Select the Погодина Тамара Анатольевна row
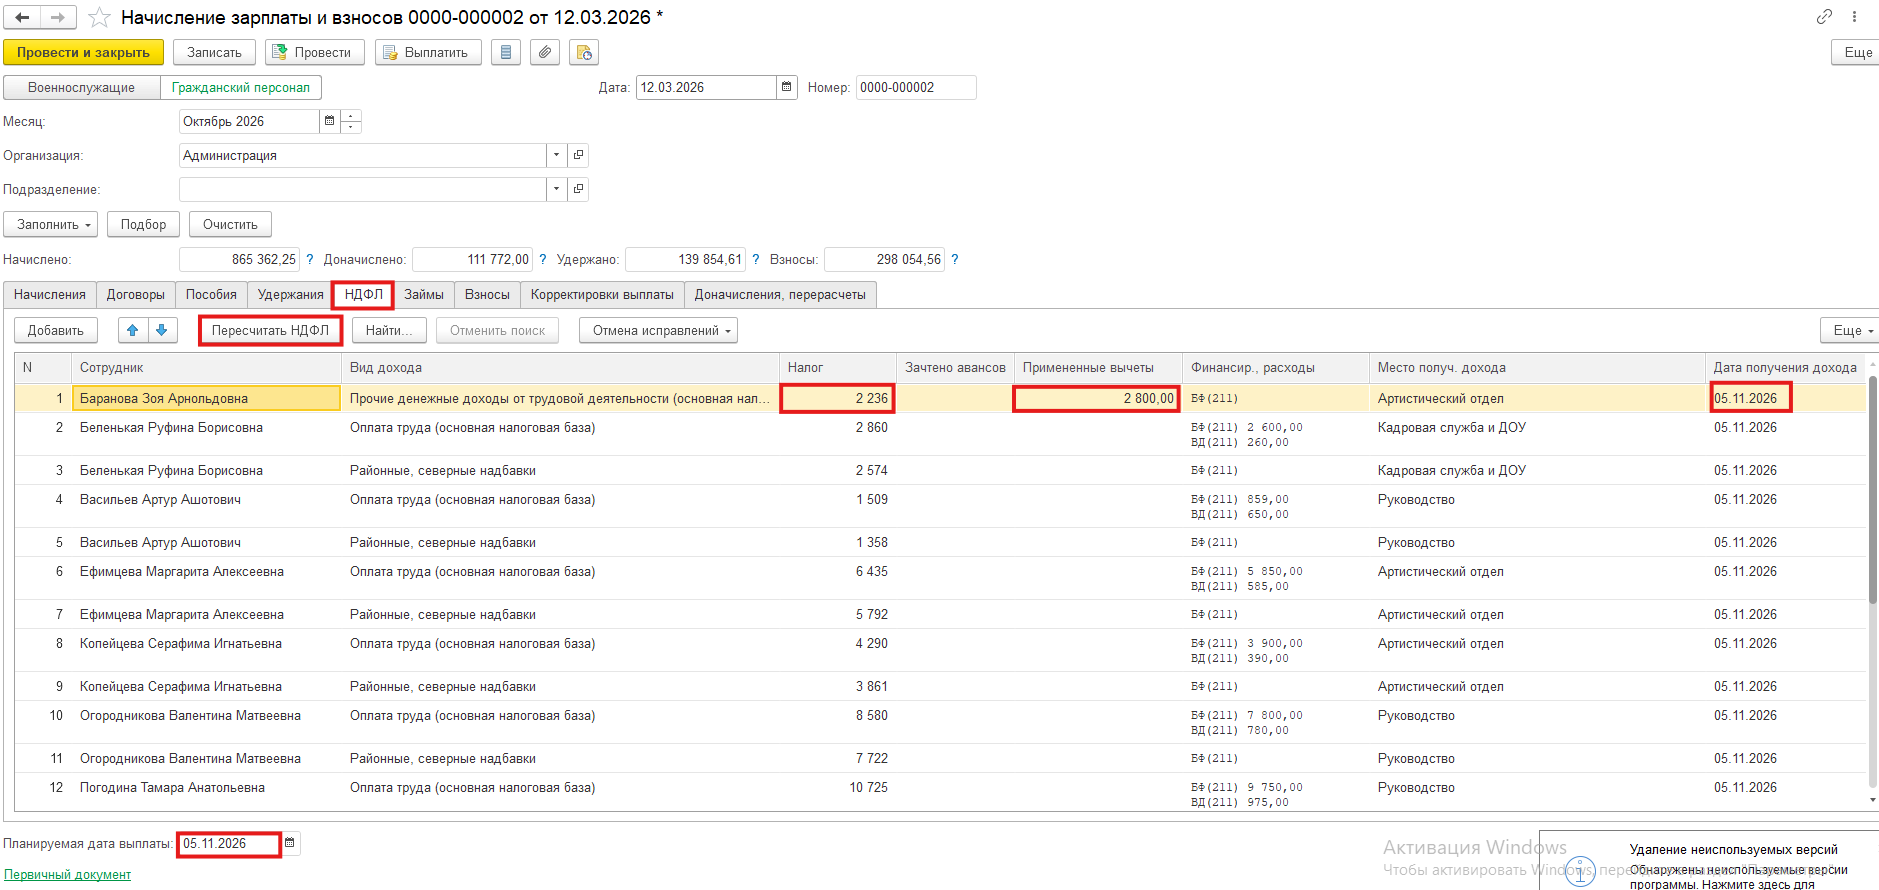 point(940,794)
